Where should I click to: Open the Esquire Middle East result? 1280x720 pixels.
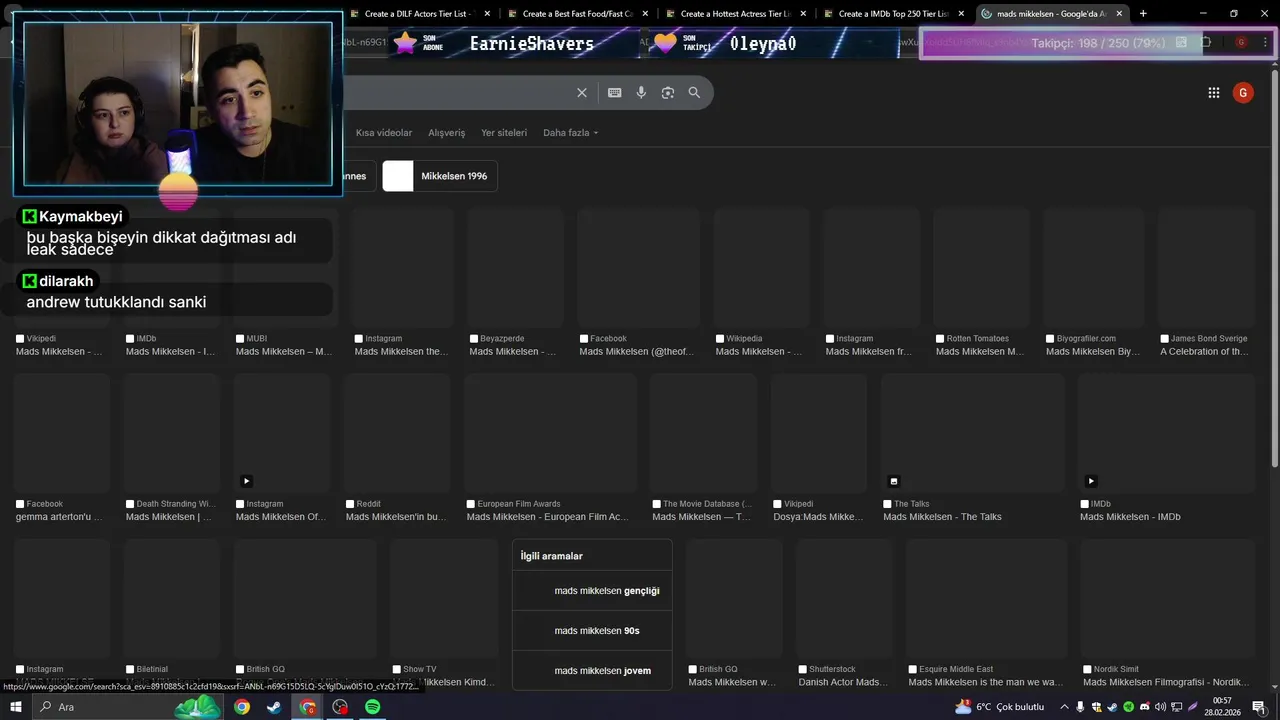pos(986,613)
